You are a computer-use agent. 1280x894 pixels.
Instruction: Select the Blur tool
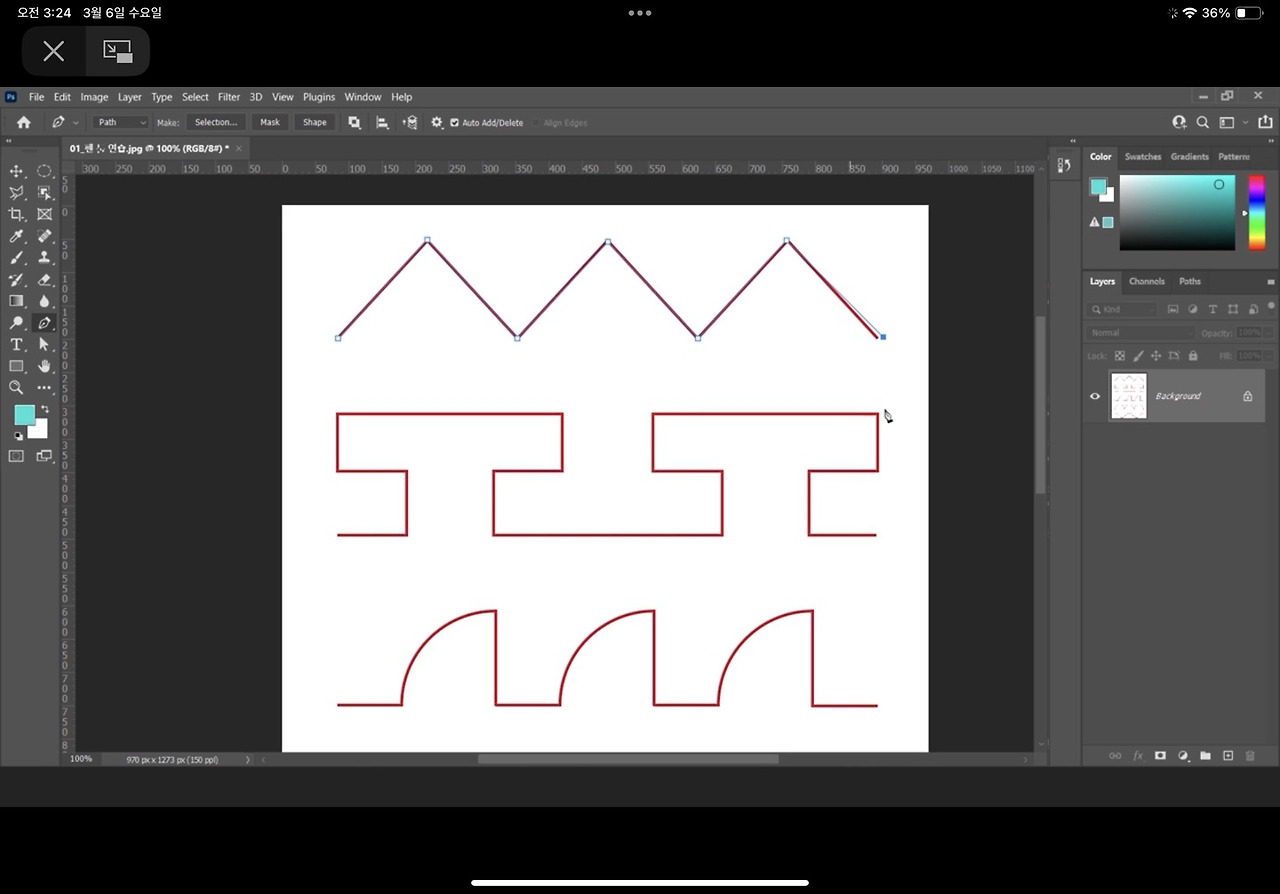coord(44,301)
